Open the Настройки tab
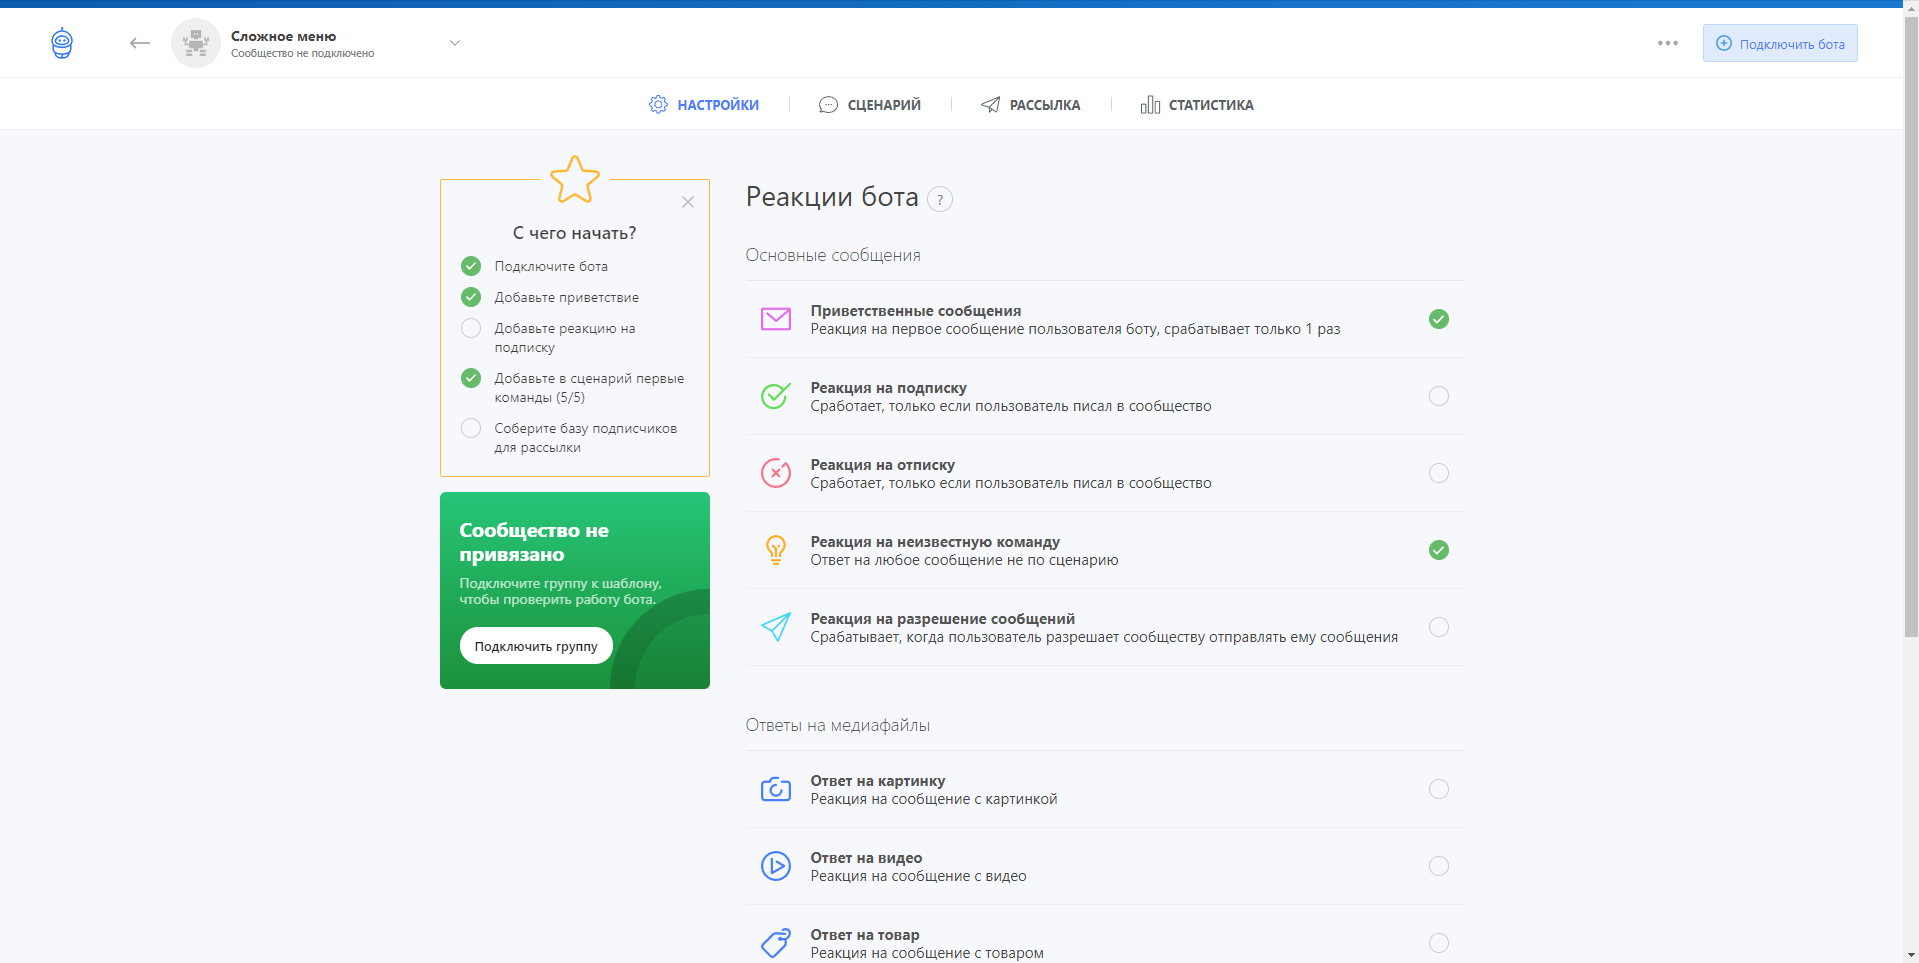Image resolution: width=1919 pixels, height=963 pixels. coord(704,105)
